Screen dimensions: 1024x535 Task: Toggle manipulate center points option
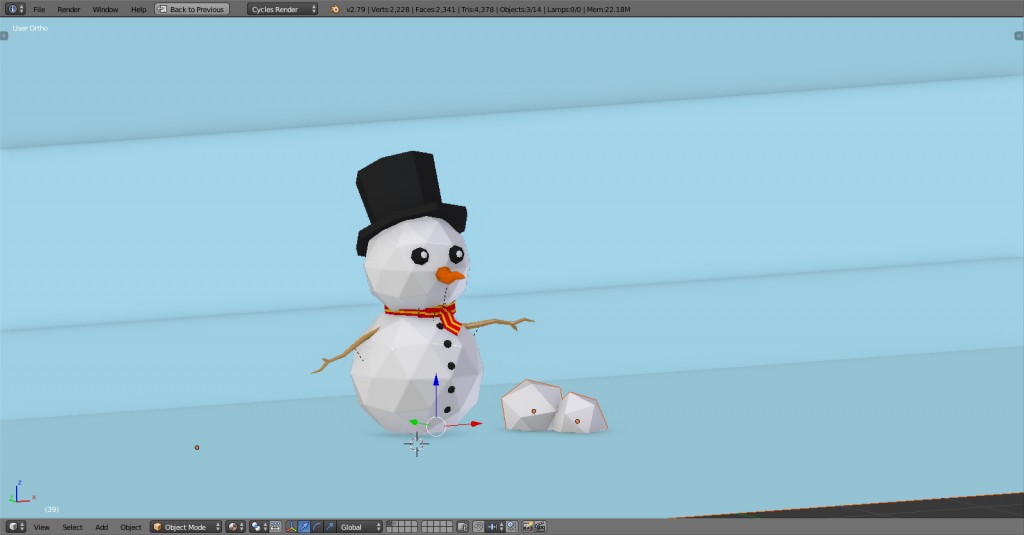(x=276, y=527)
